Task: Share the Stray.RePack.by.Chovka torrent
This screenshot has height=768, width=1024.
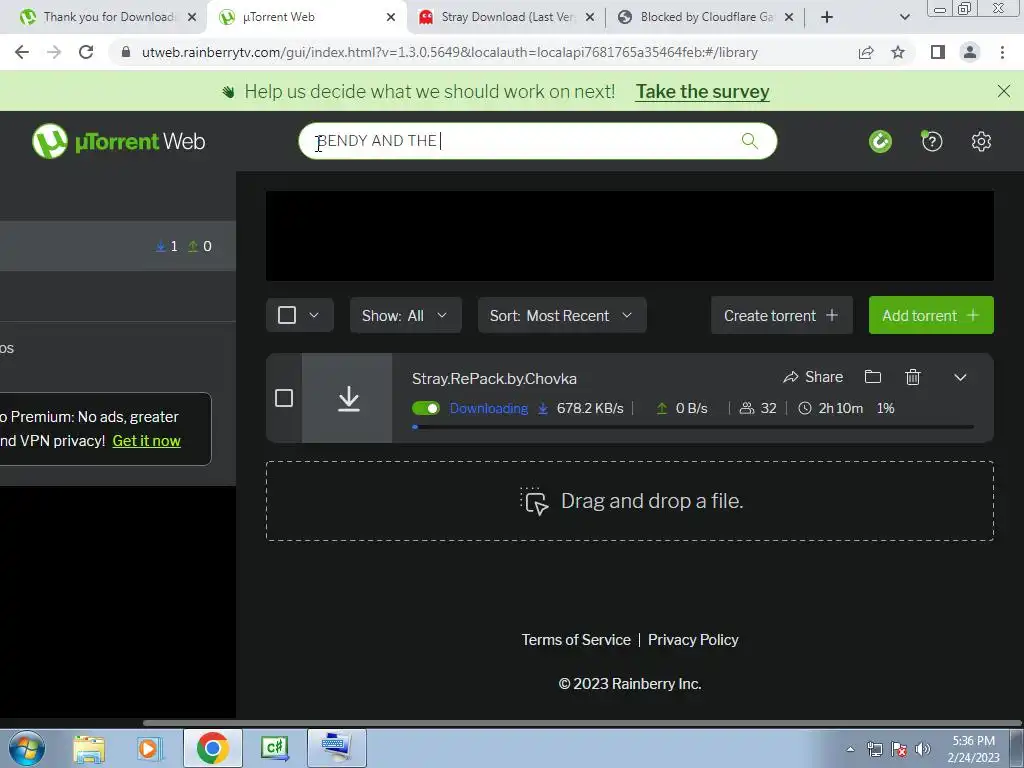Action: click(x=813, y=377)
